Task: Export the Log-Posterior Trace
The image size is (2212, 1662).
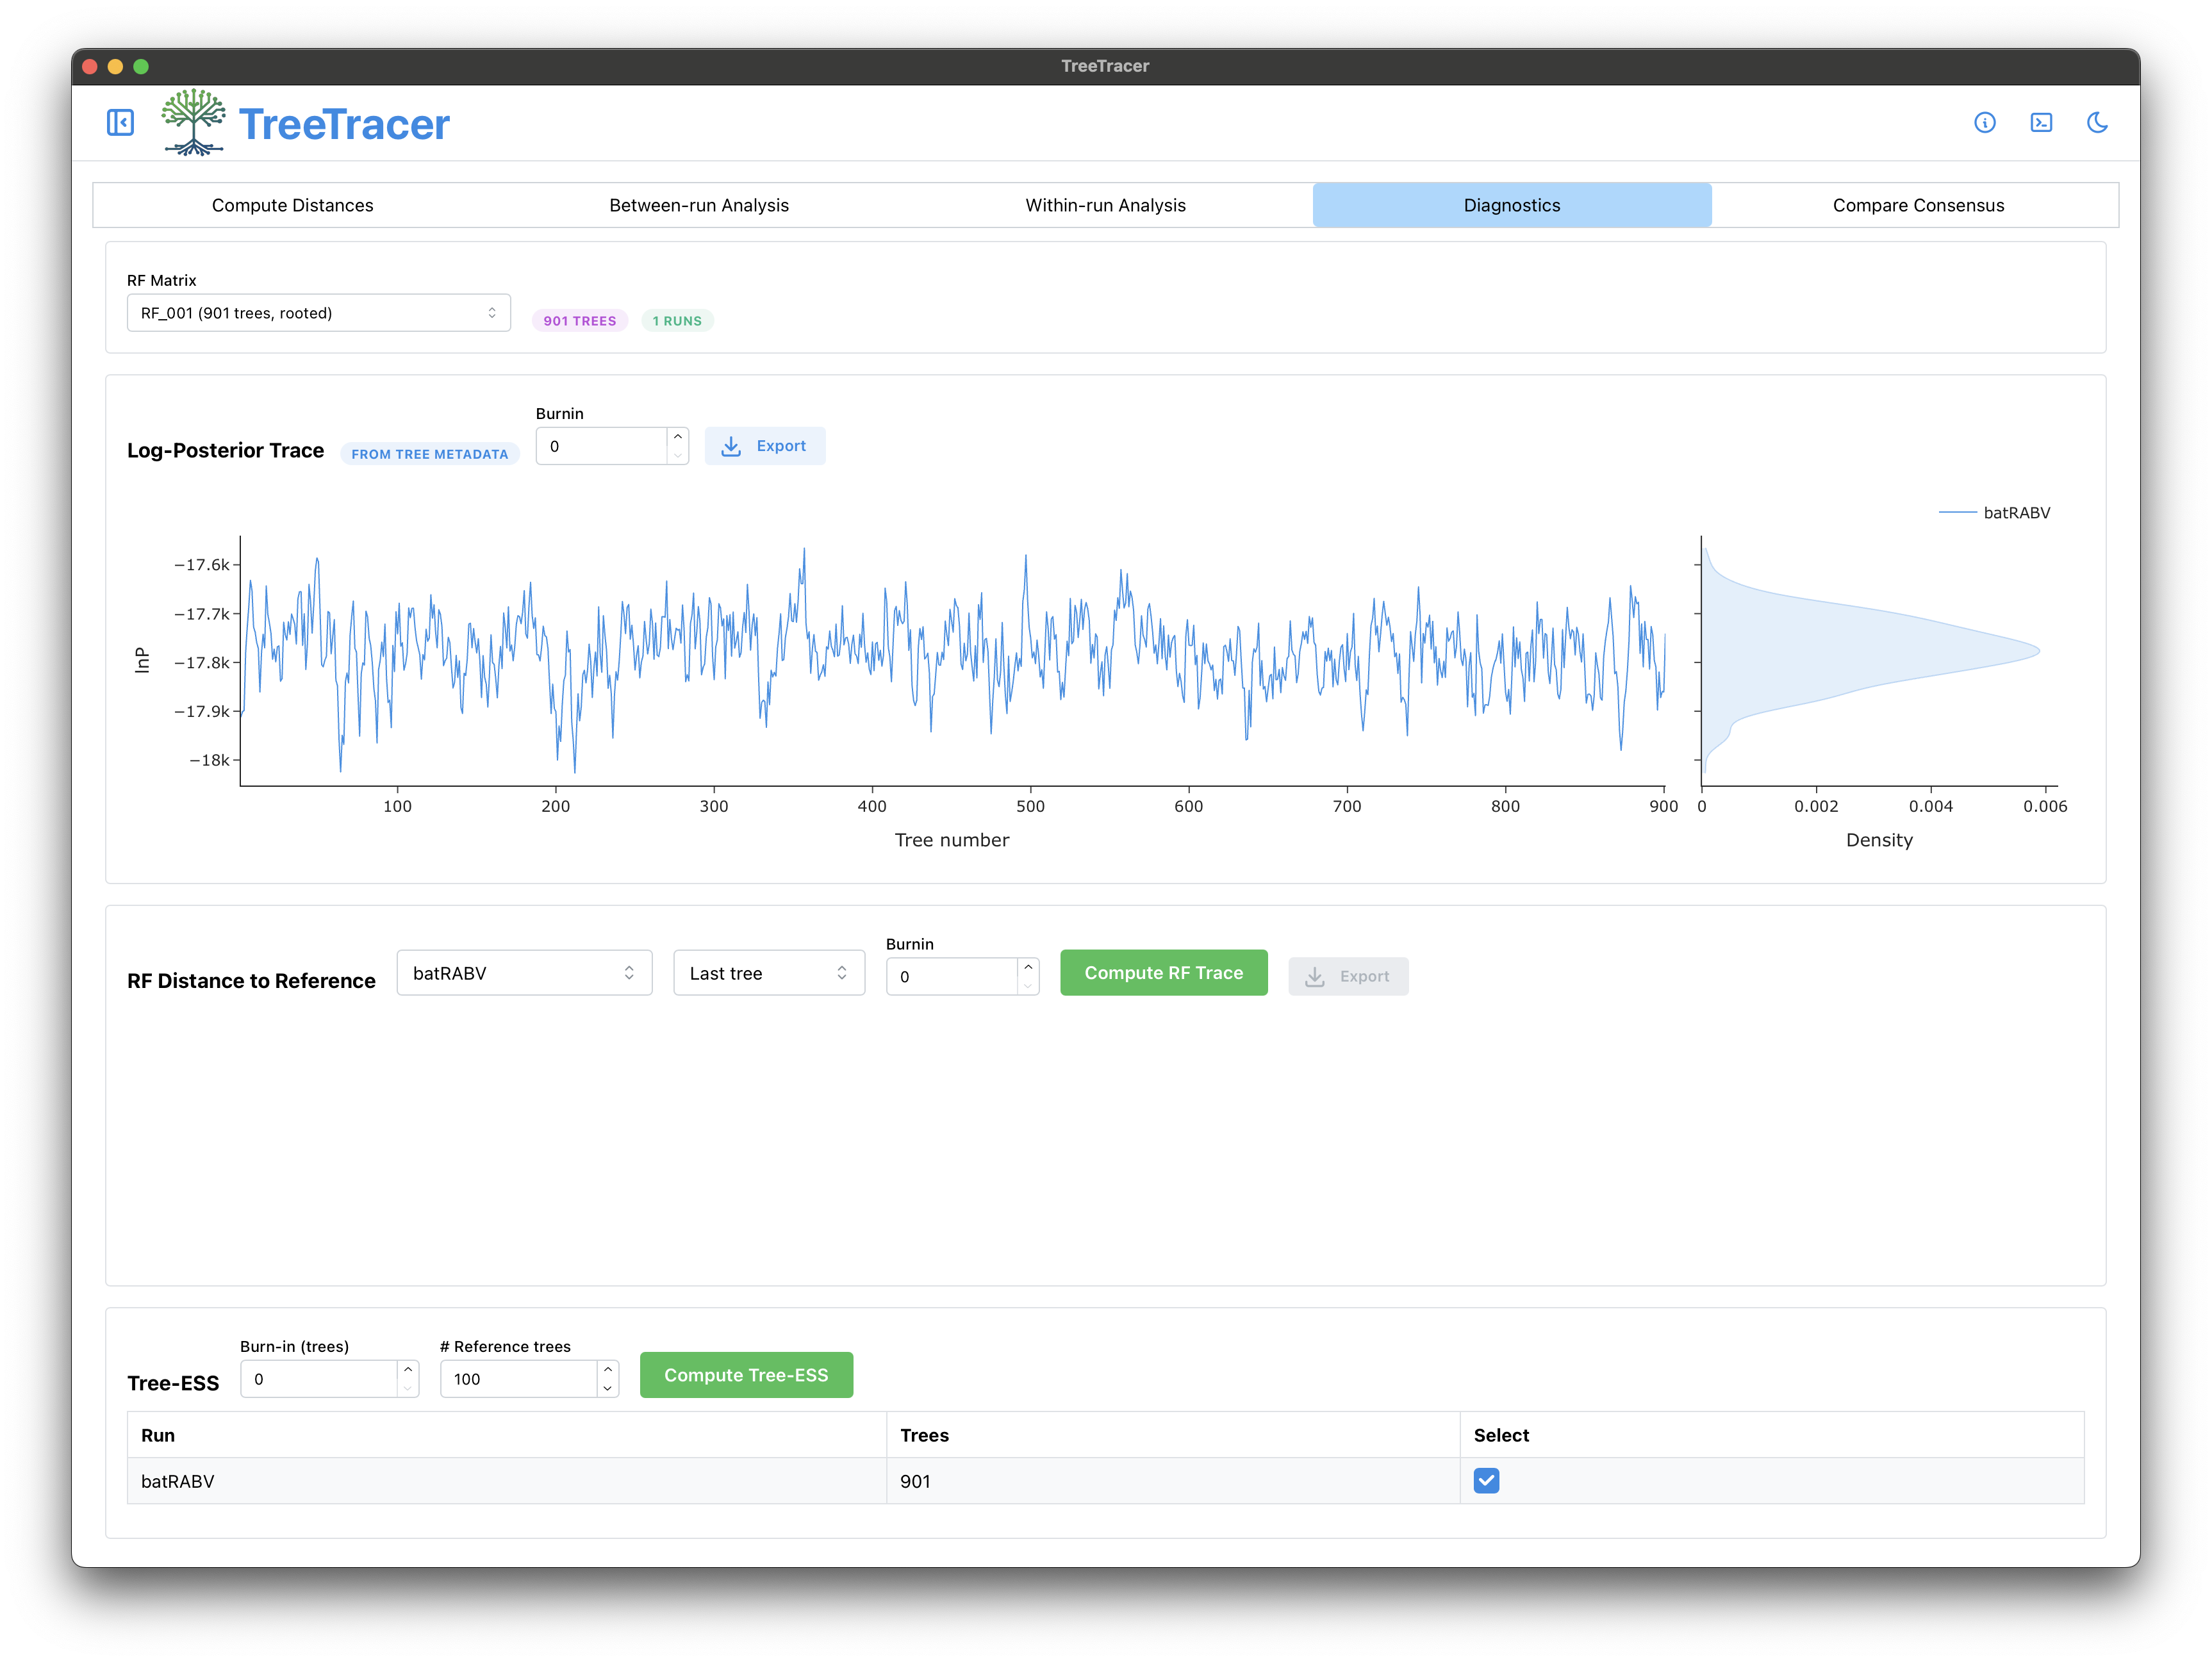Action: coord(764,446)
